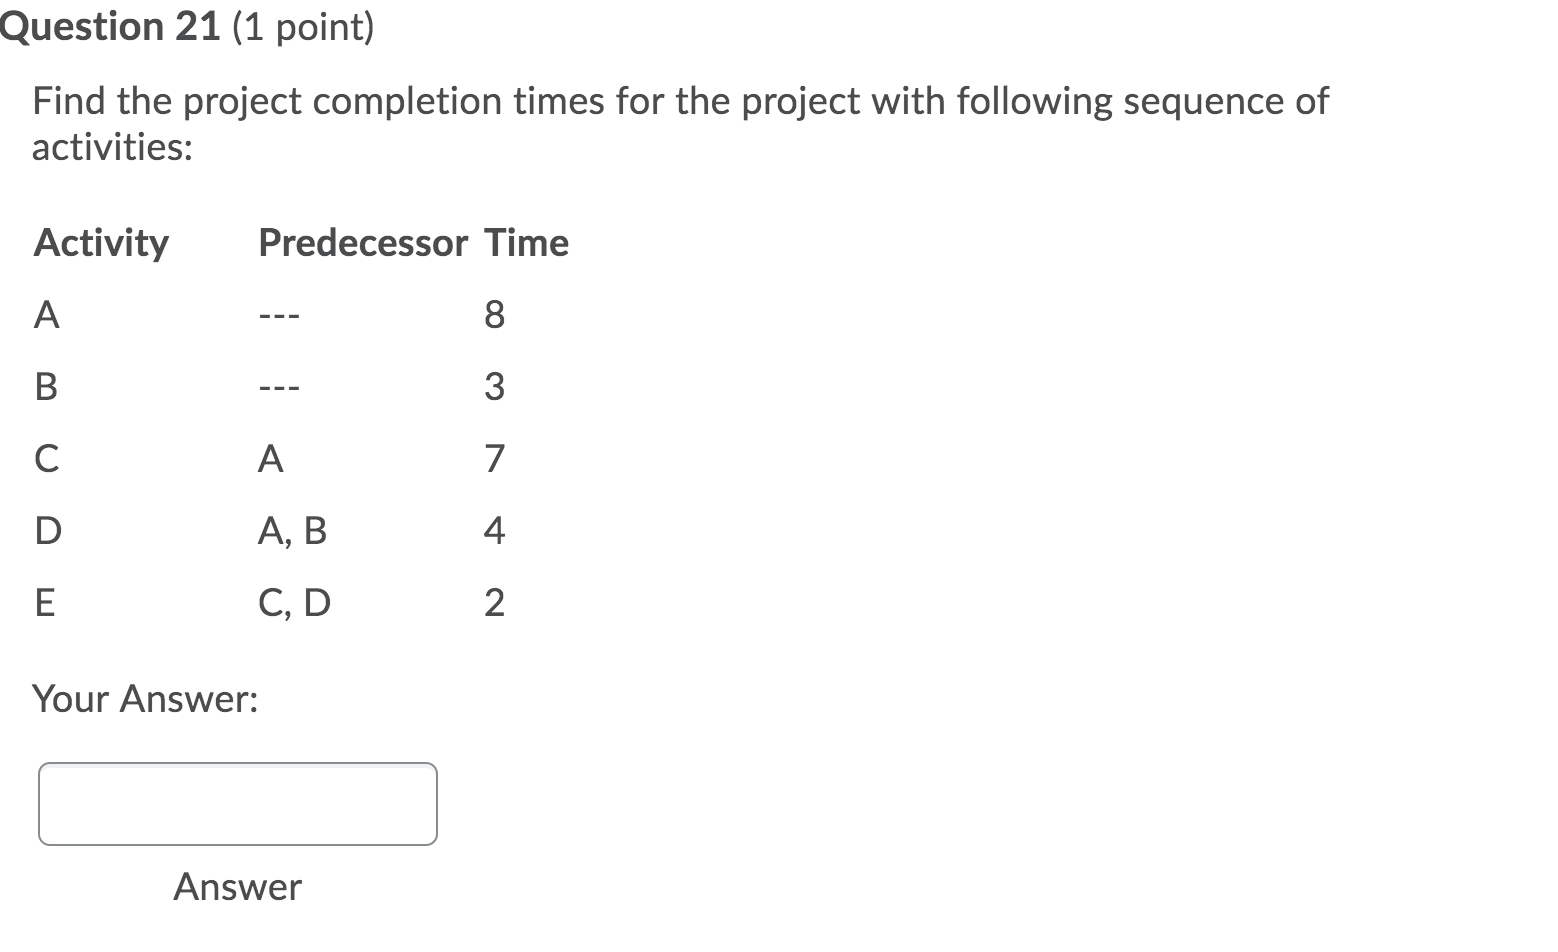The width and height of the screenshot is (1558, 952).
Task: Select activity C in the table
Action: coord(45,459)
